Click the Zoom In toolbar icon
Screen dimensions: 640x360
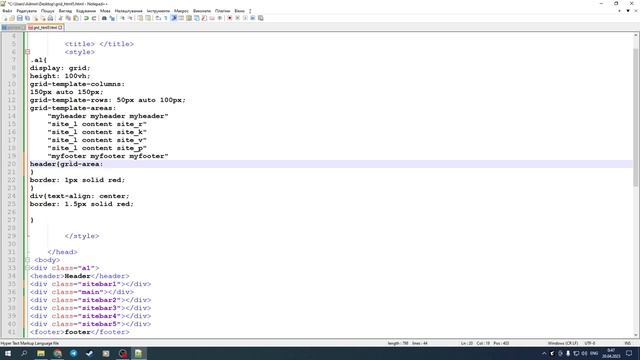point(122,18)
